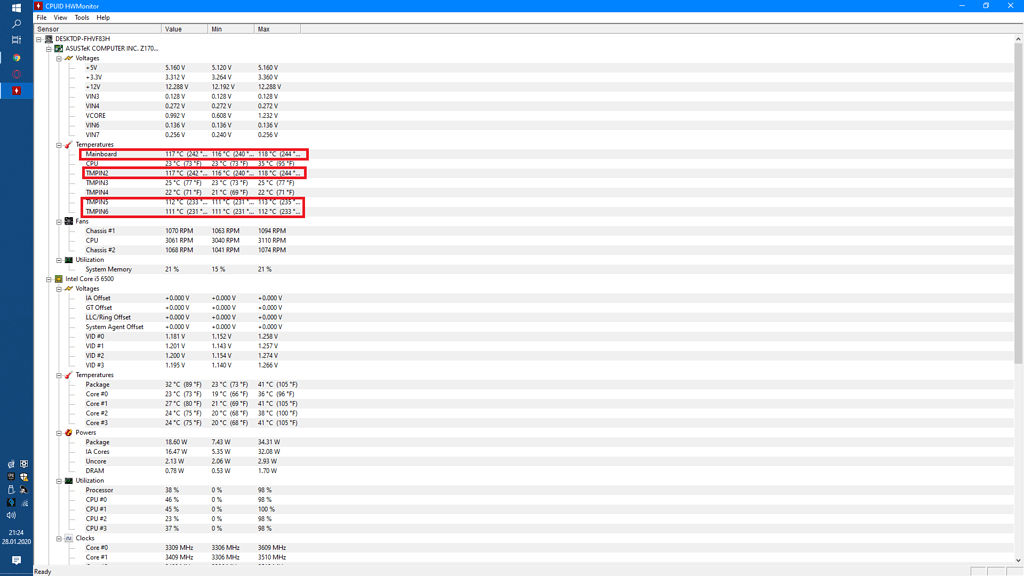This screenshot has width=1024, height=576.
Task: Select the Mainboard temperature row
Action: [101, 154]
